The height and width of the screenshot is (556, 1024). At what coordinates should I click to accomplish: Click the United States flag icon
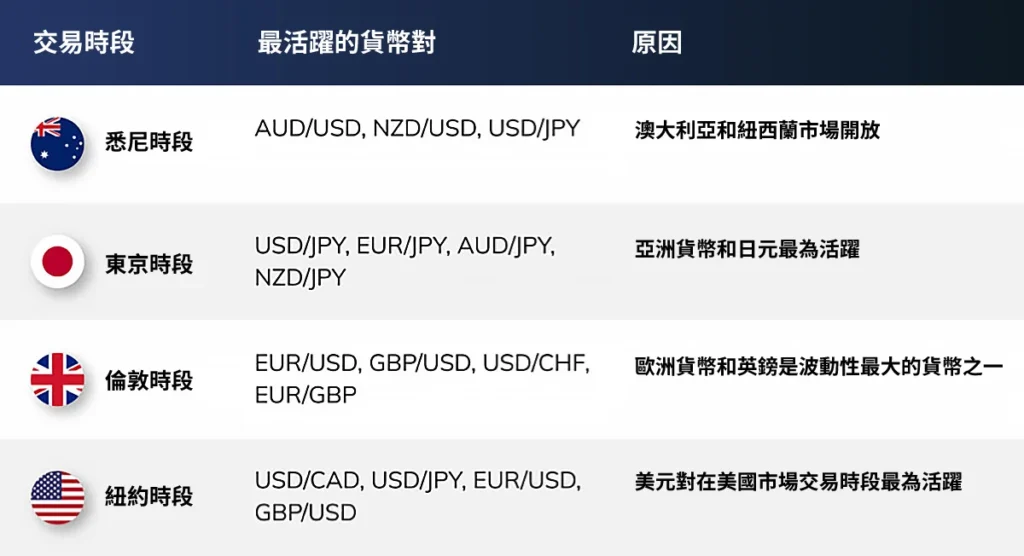pyautogui.click(x=57, y=497)
